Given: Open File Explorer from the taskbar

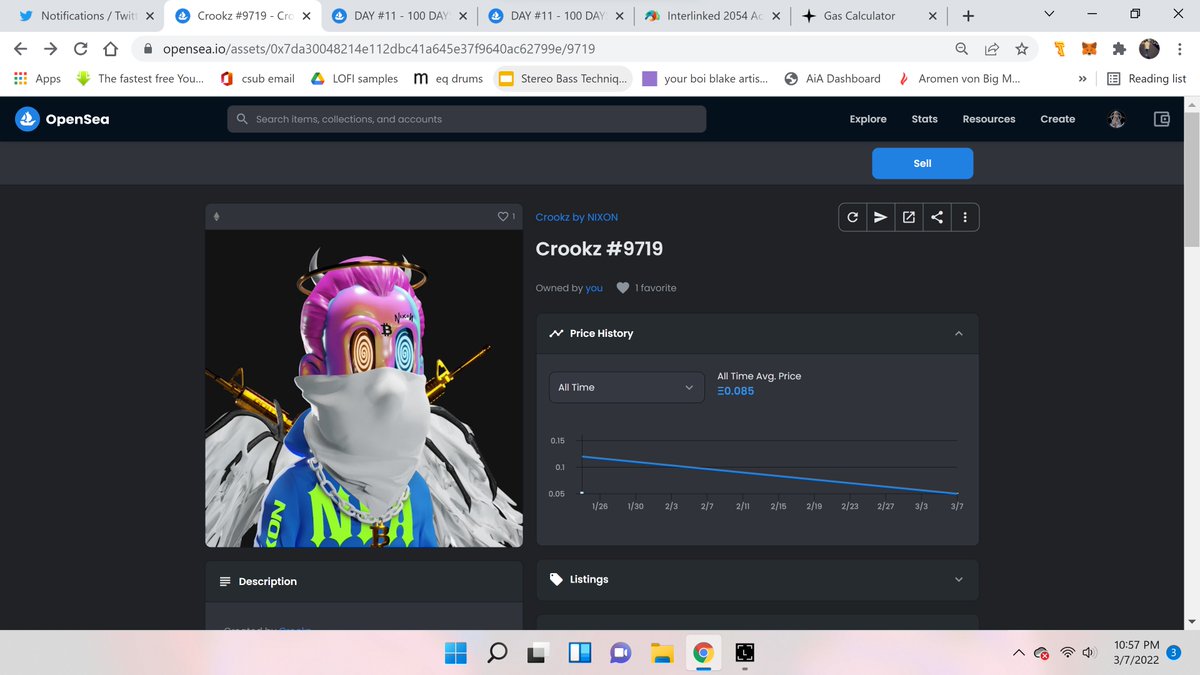Looking at the screenshot, I should click(x=662, y=653).
